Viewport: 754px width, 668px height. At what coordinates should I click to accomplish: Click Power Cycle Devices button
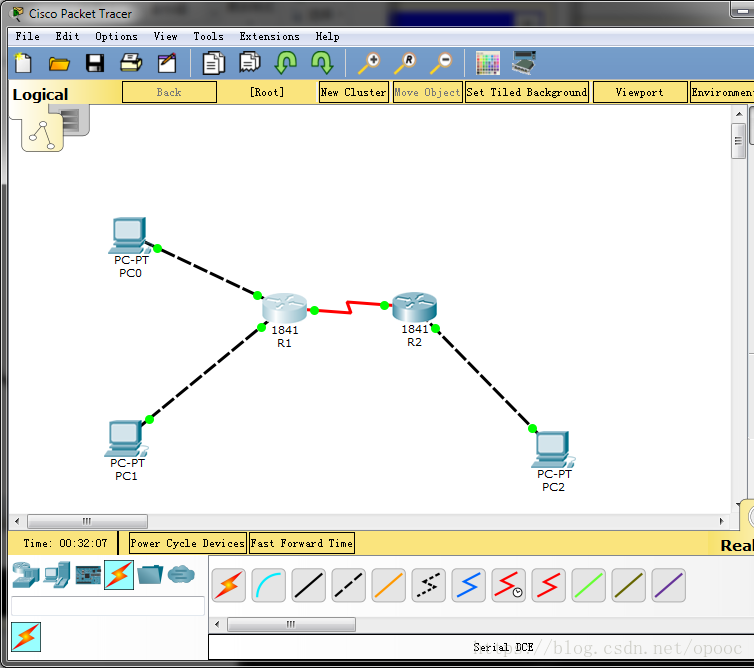[188, 543]
